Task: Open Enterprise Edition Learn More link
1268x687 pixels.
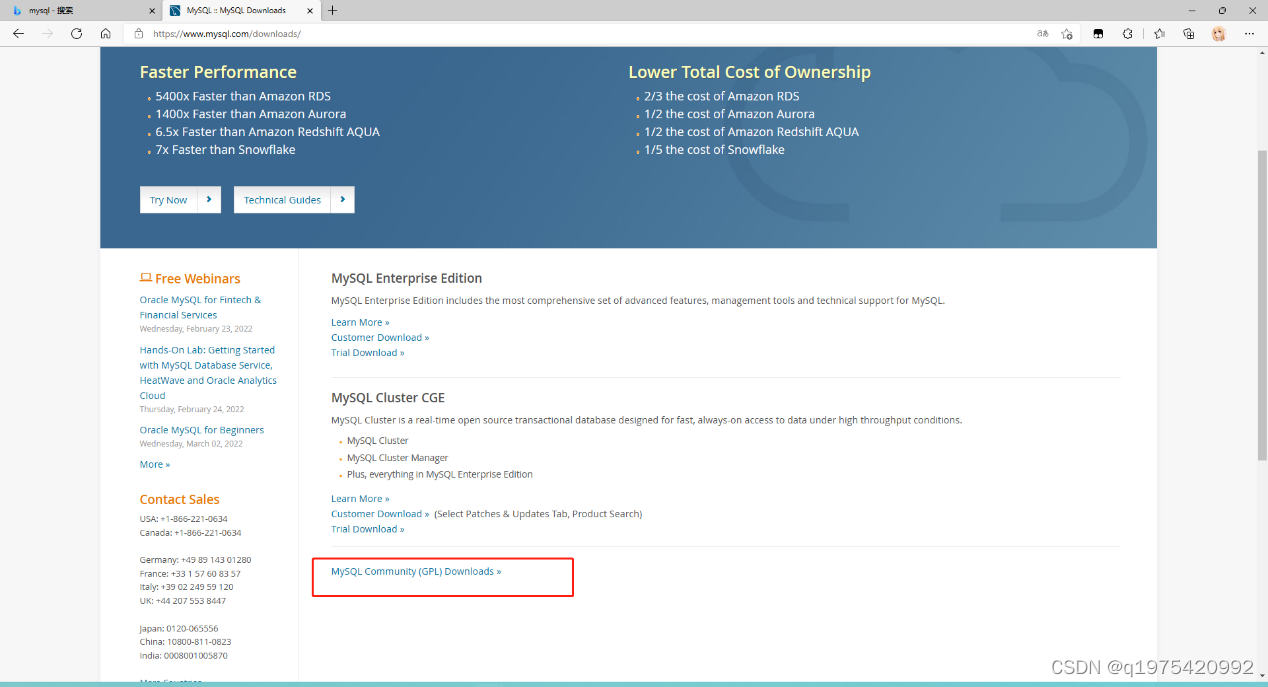Action: pyautogui.click(x=360, y=322)
